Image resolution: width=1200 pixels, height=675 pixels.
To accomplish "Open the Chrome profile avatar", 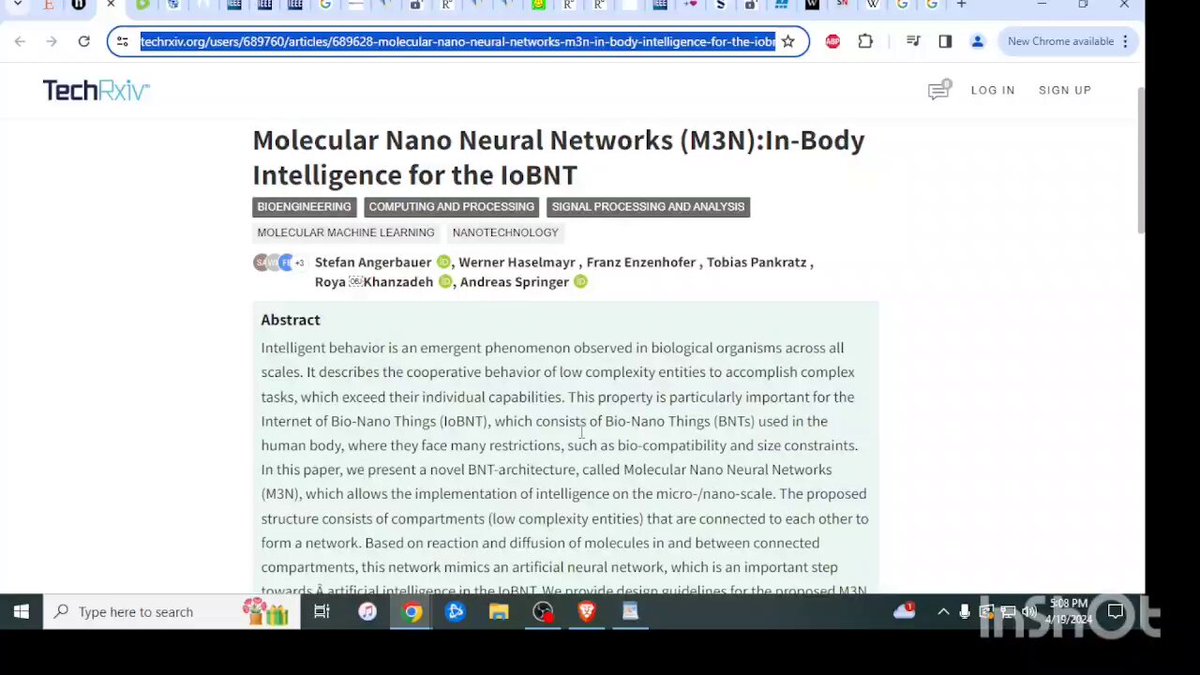I will coord(978,42).
